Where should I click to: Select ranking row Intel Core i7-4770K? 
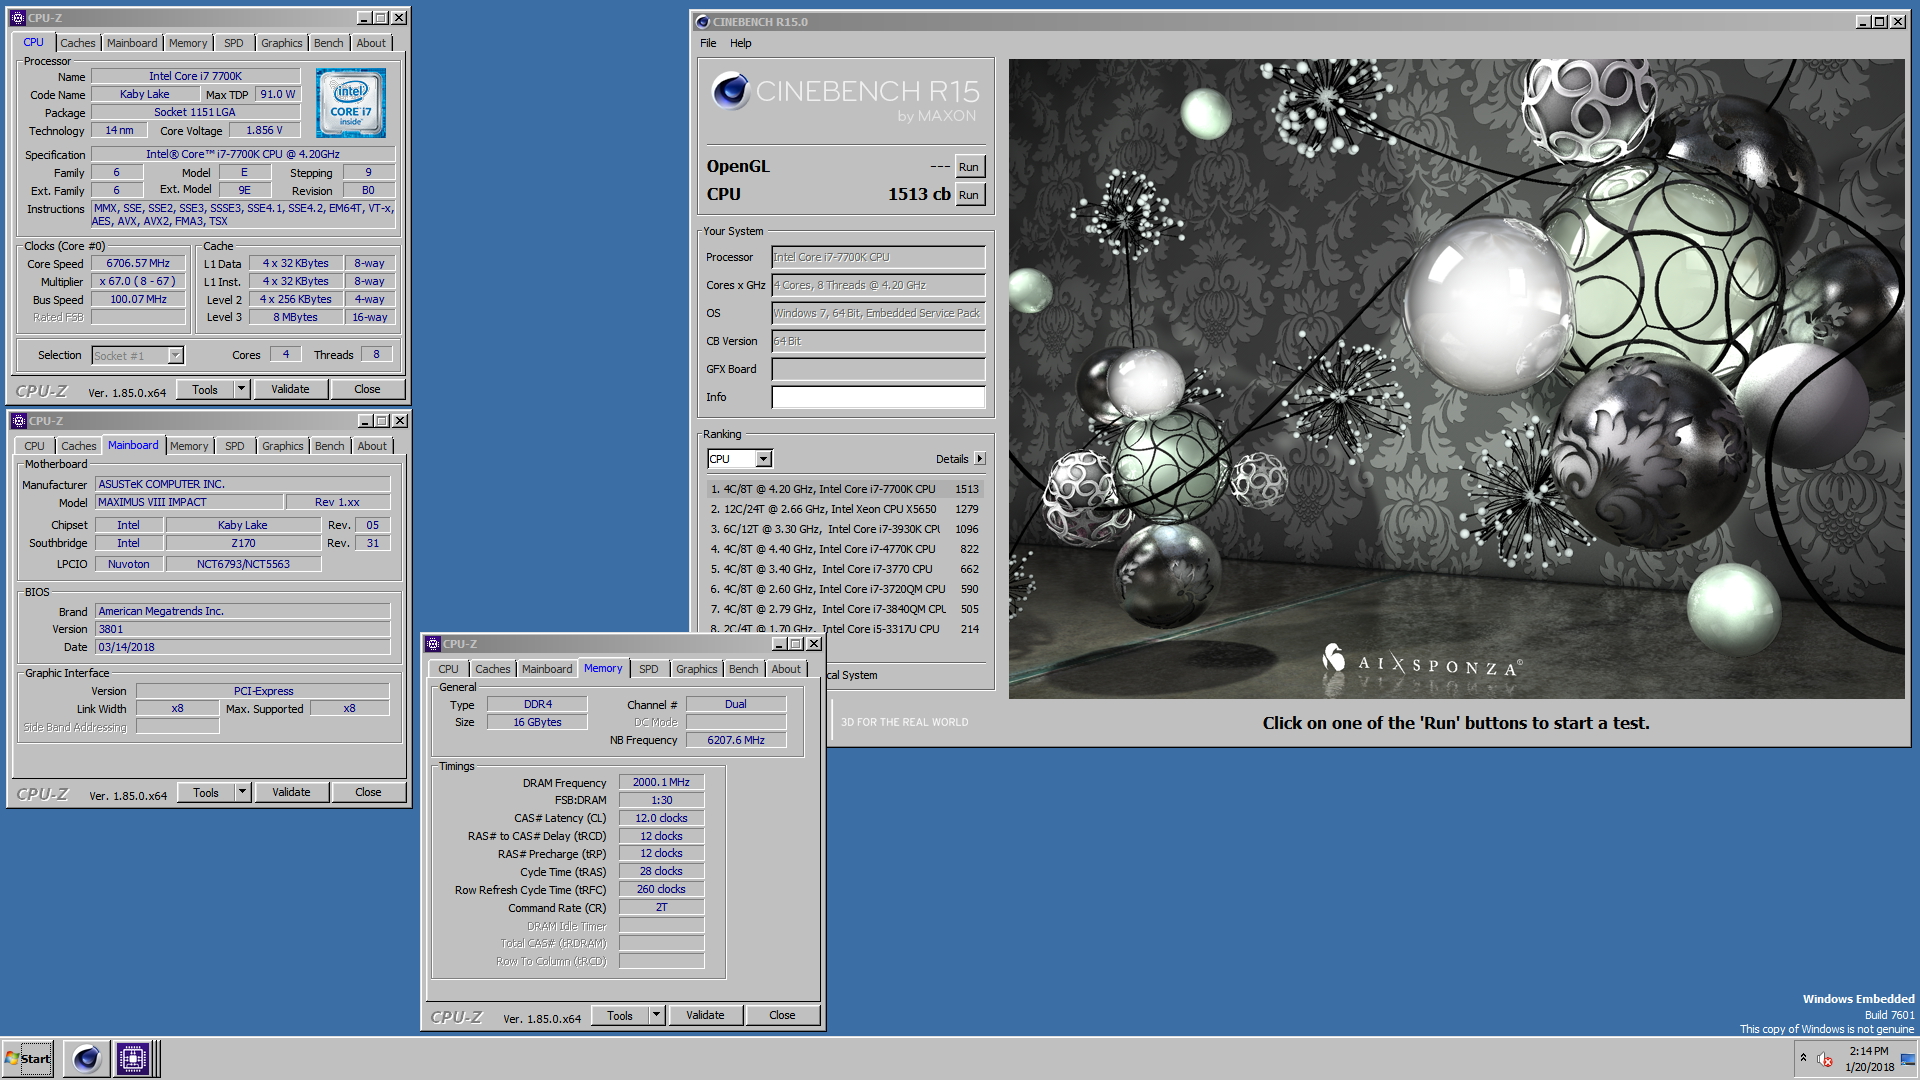point(845,549)
